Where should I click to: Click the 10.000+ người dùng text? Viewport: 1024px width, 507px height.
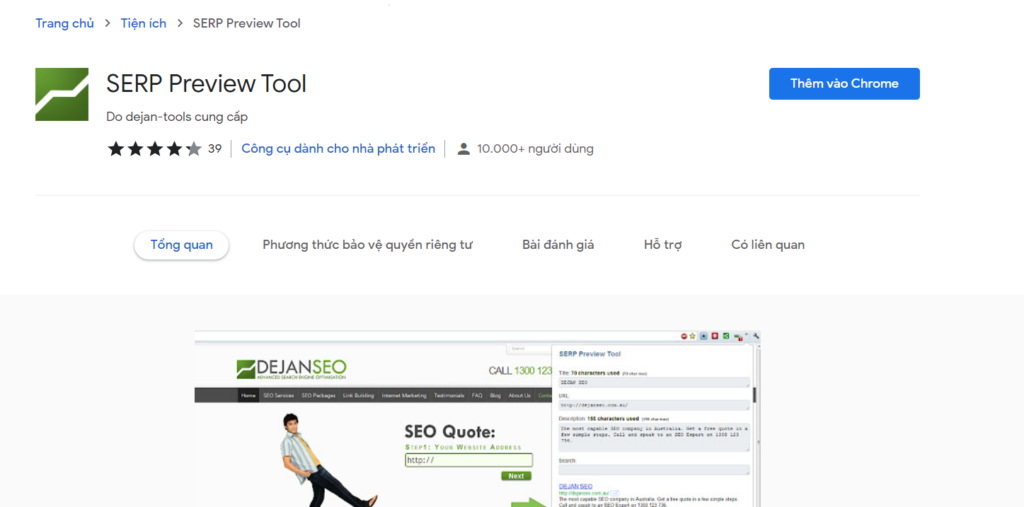[535, 149]
